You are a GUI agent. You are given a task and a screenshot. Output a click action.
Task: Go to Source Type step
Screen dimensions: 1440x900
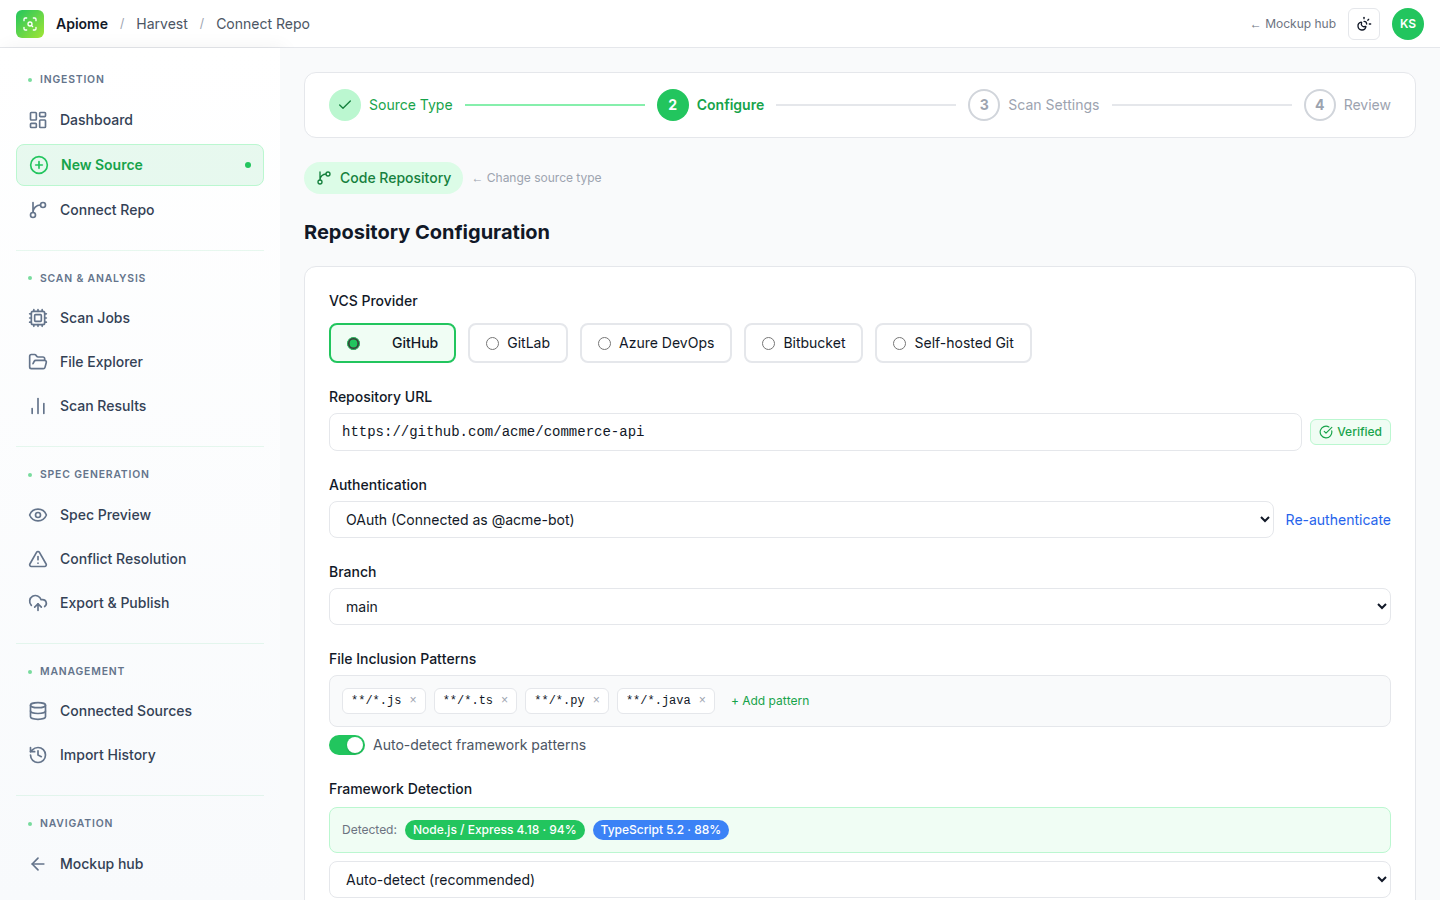[x=391, y=105]
